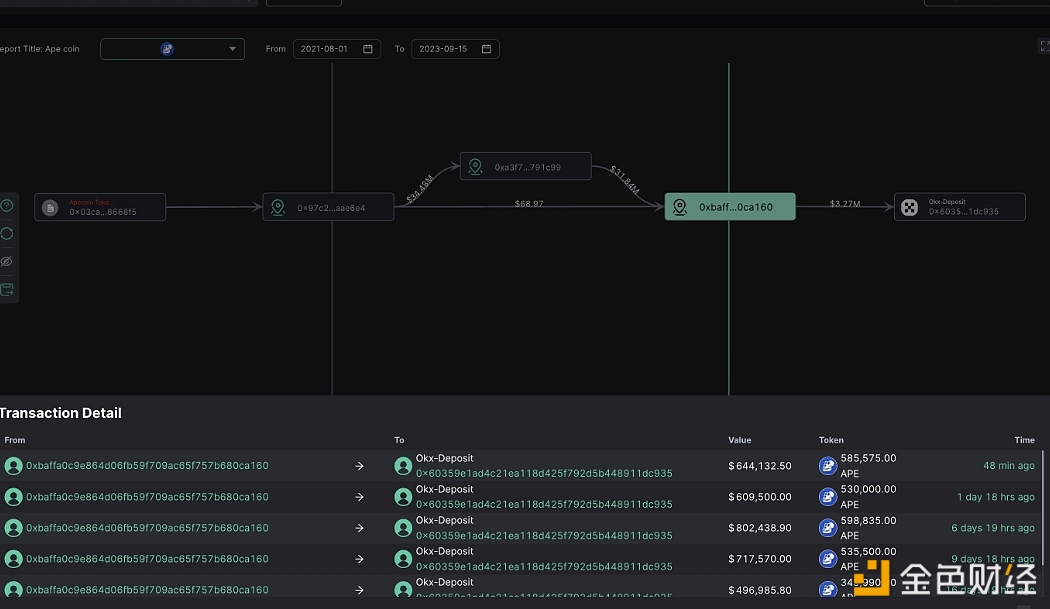
Task: Click the Value column header
Action: (740, 440)
